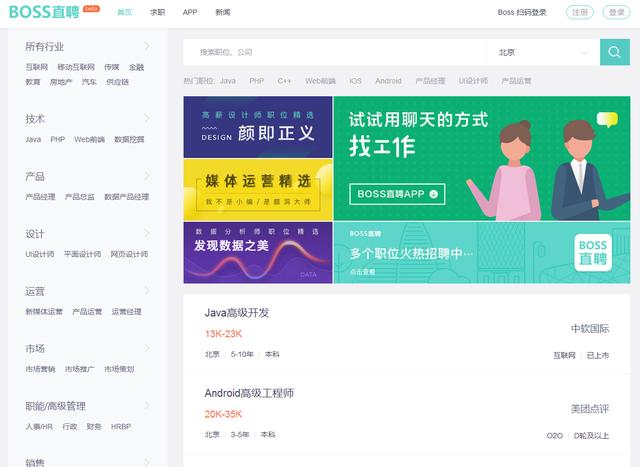Select 市场营销 under 市场

[x=40, y=369]
